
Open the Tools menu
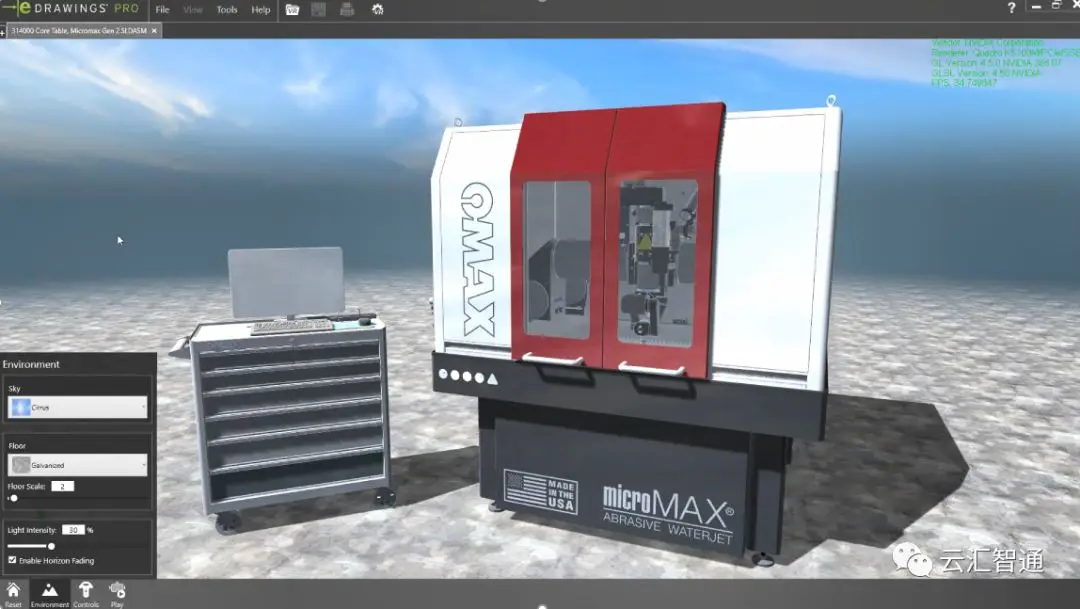tap(227, 10)
